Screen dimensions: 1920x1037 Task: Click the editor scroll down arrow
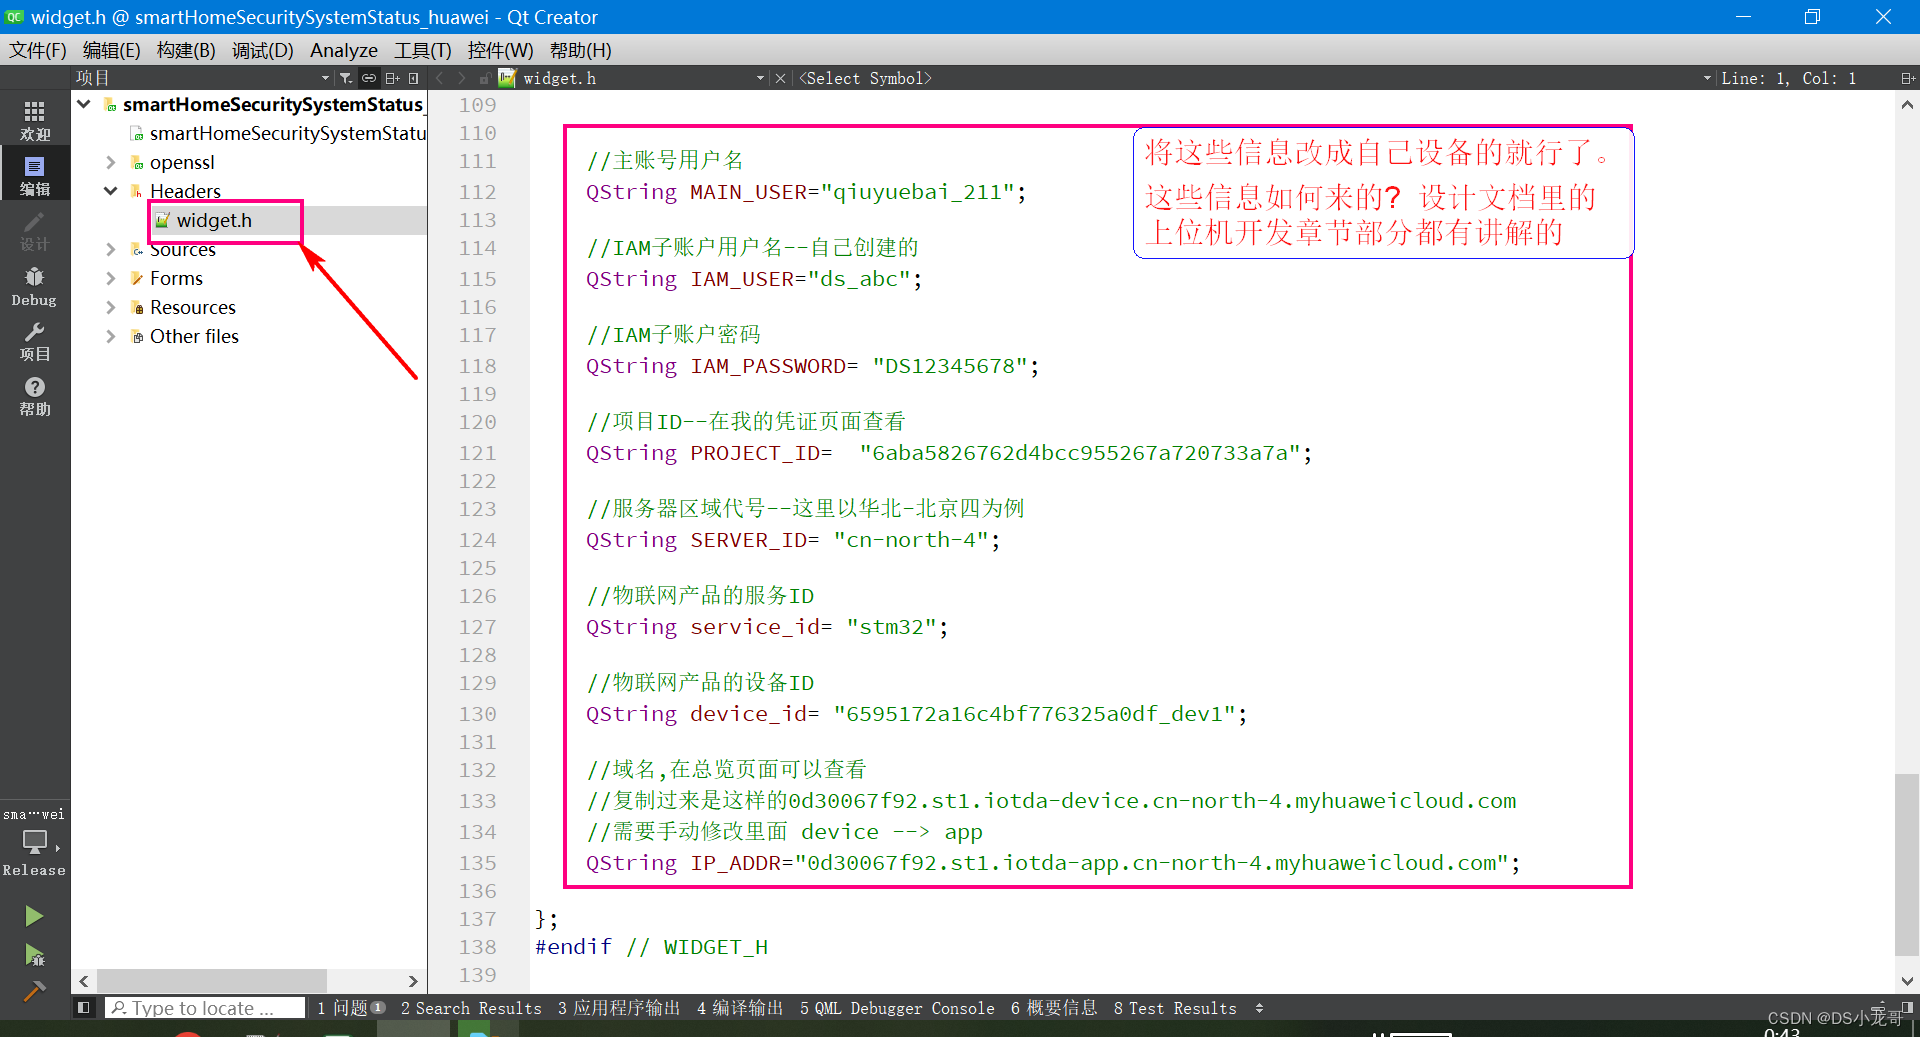click(x=1907, y=981)
